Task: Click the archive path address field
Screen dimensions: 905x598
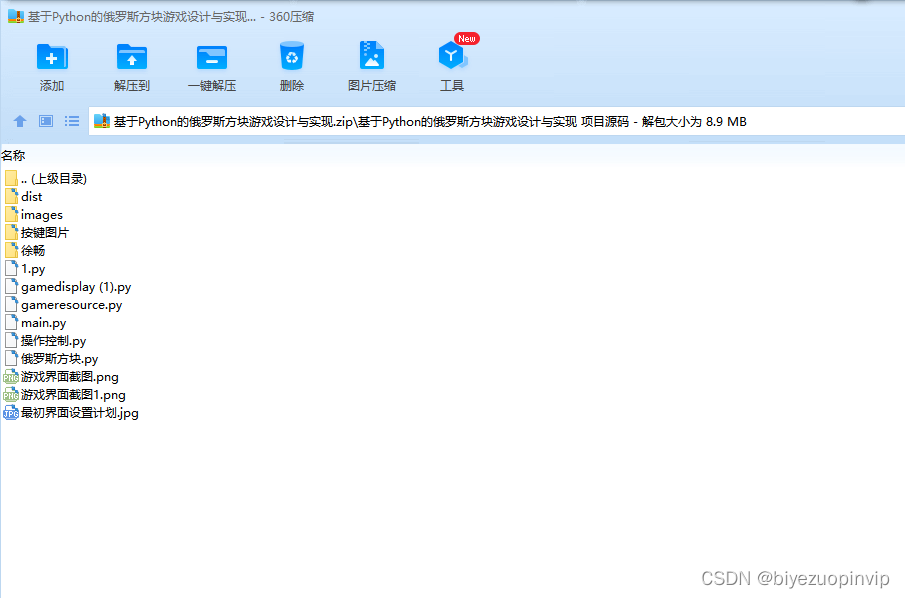Action: click(x=496, y=121)
